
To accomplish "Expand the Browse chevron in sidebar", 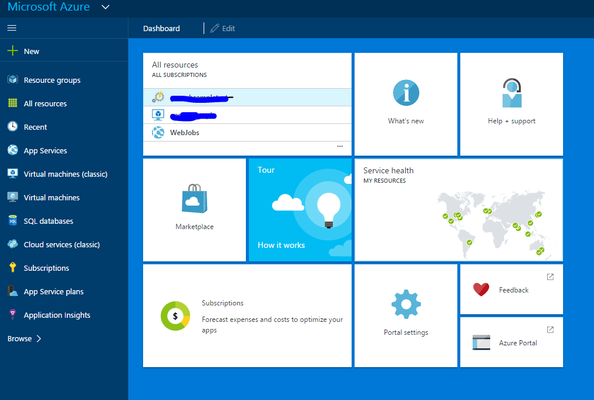I will (39, 339).
